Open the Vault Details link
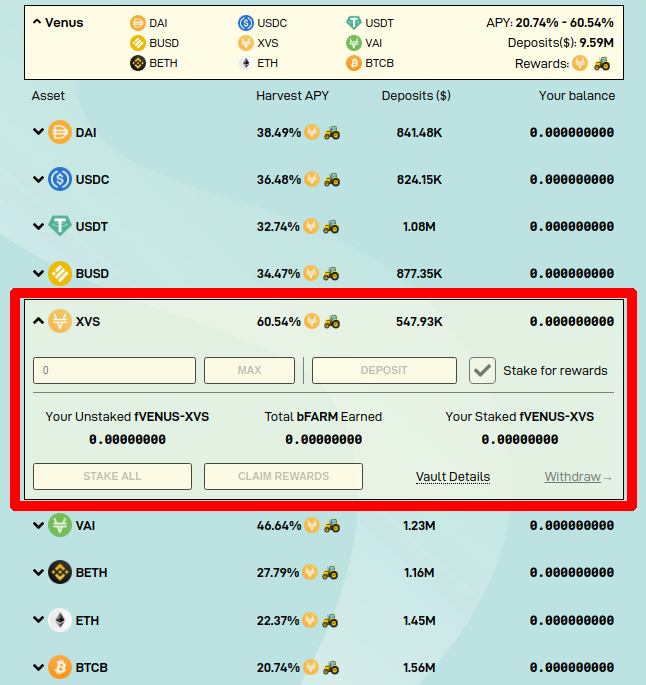Image resolution: width=646 pixels, height=685 pixels. [x=453, y=477]
